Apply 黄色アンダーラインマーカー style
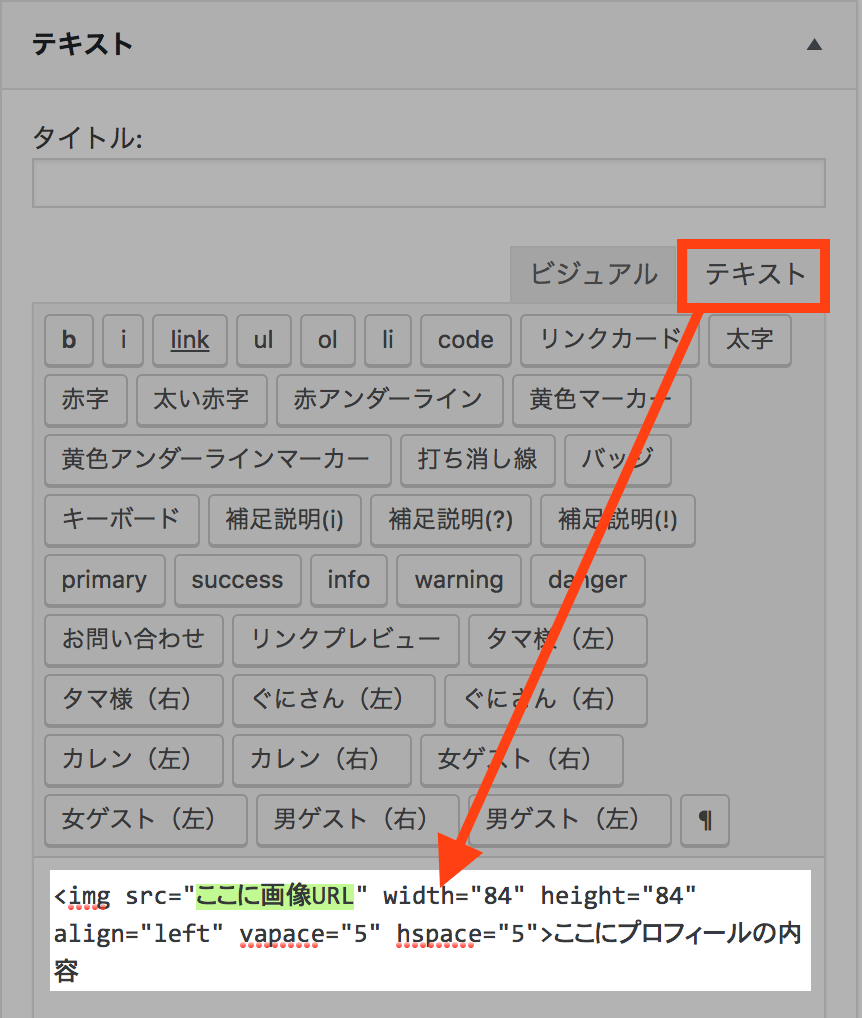Viewport: 862px width, 1018px height. [217, 460]
